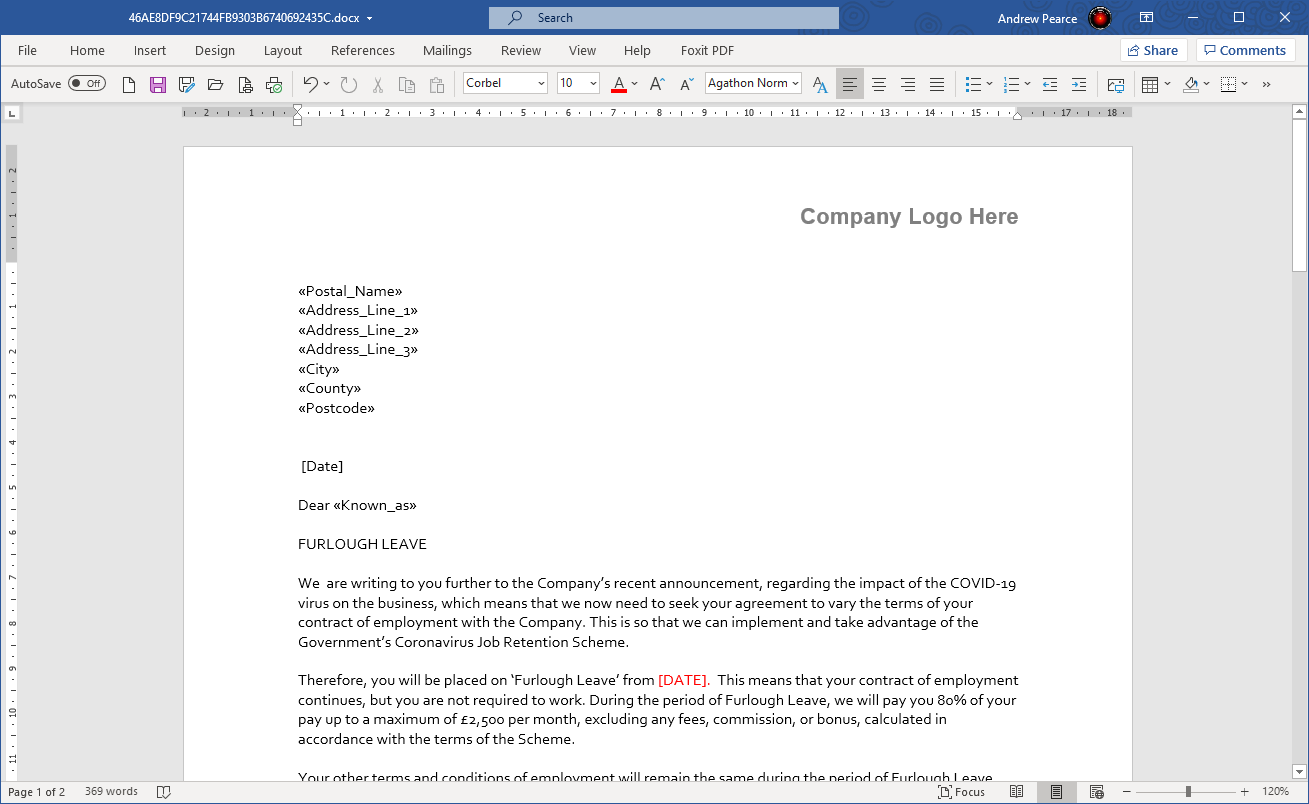
Task: Open the Comments panel
Action: [x=1245, y=49]
